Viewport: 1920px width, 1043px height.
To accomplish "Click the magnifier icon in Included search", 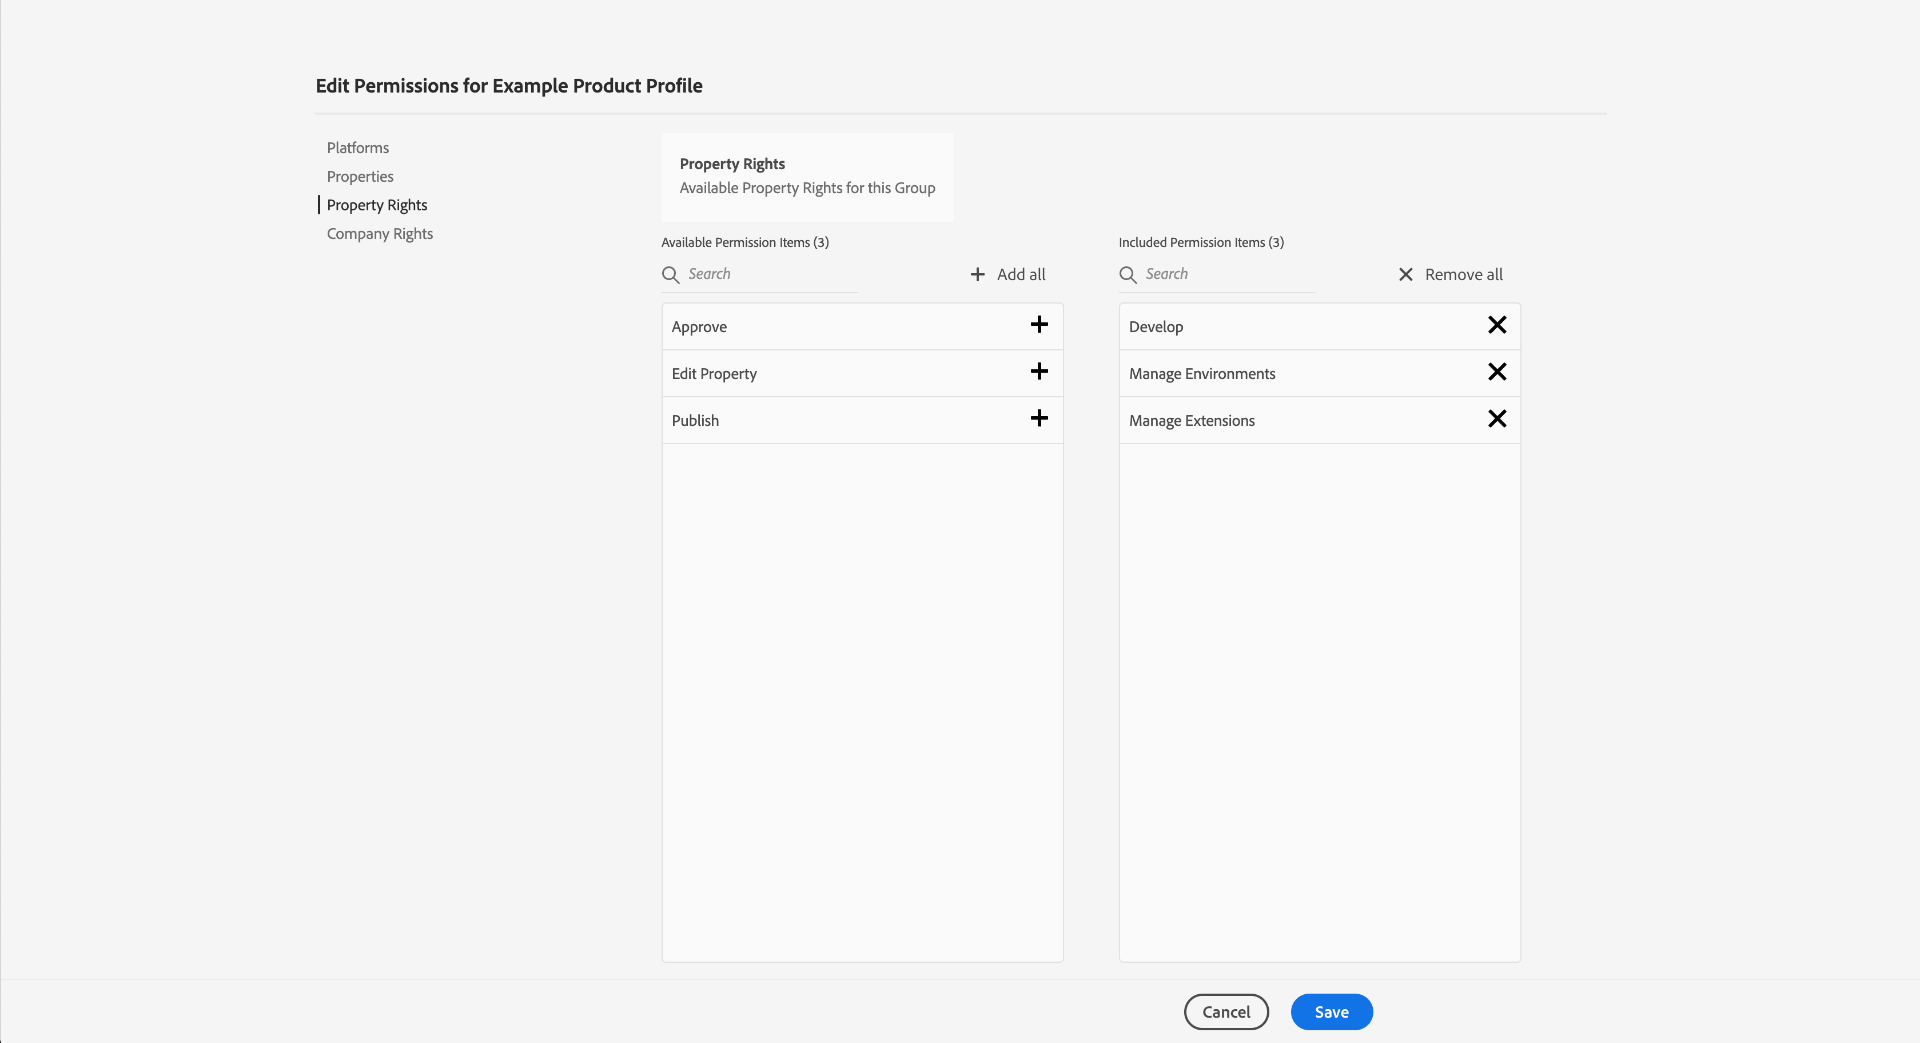I will coord(1128,275).
